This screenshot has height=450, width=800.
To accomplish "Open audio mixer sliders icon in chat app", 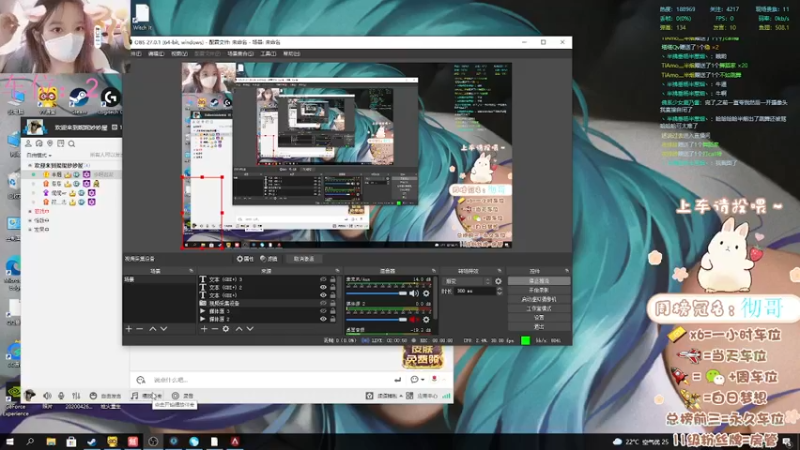I will coord(76,396).
